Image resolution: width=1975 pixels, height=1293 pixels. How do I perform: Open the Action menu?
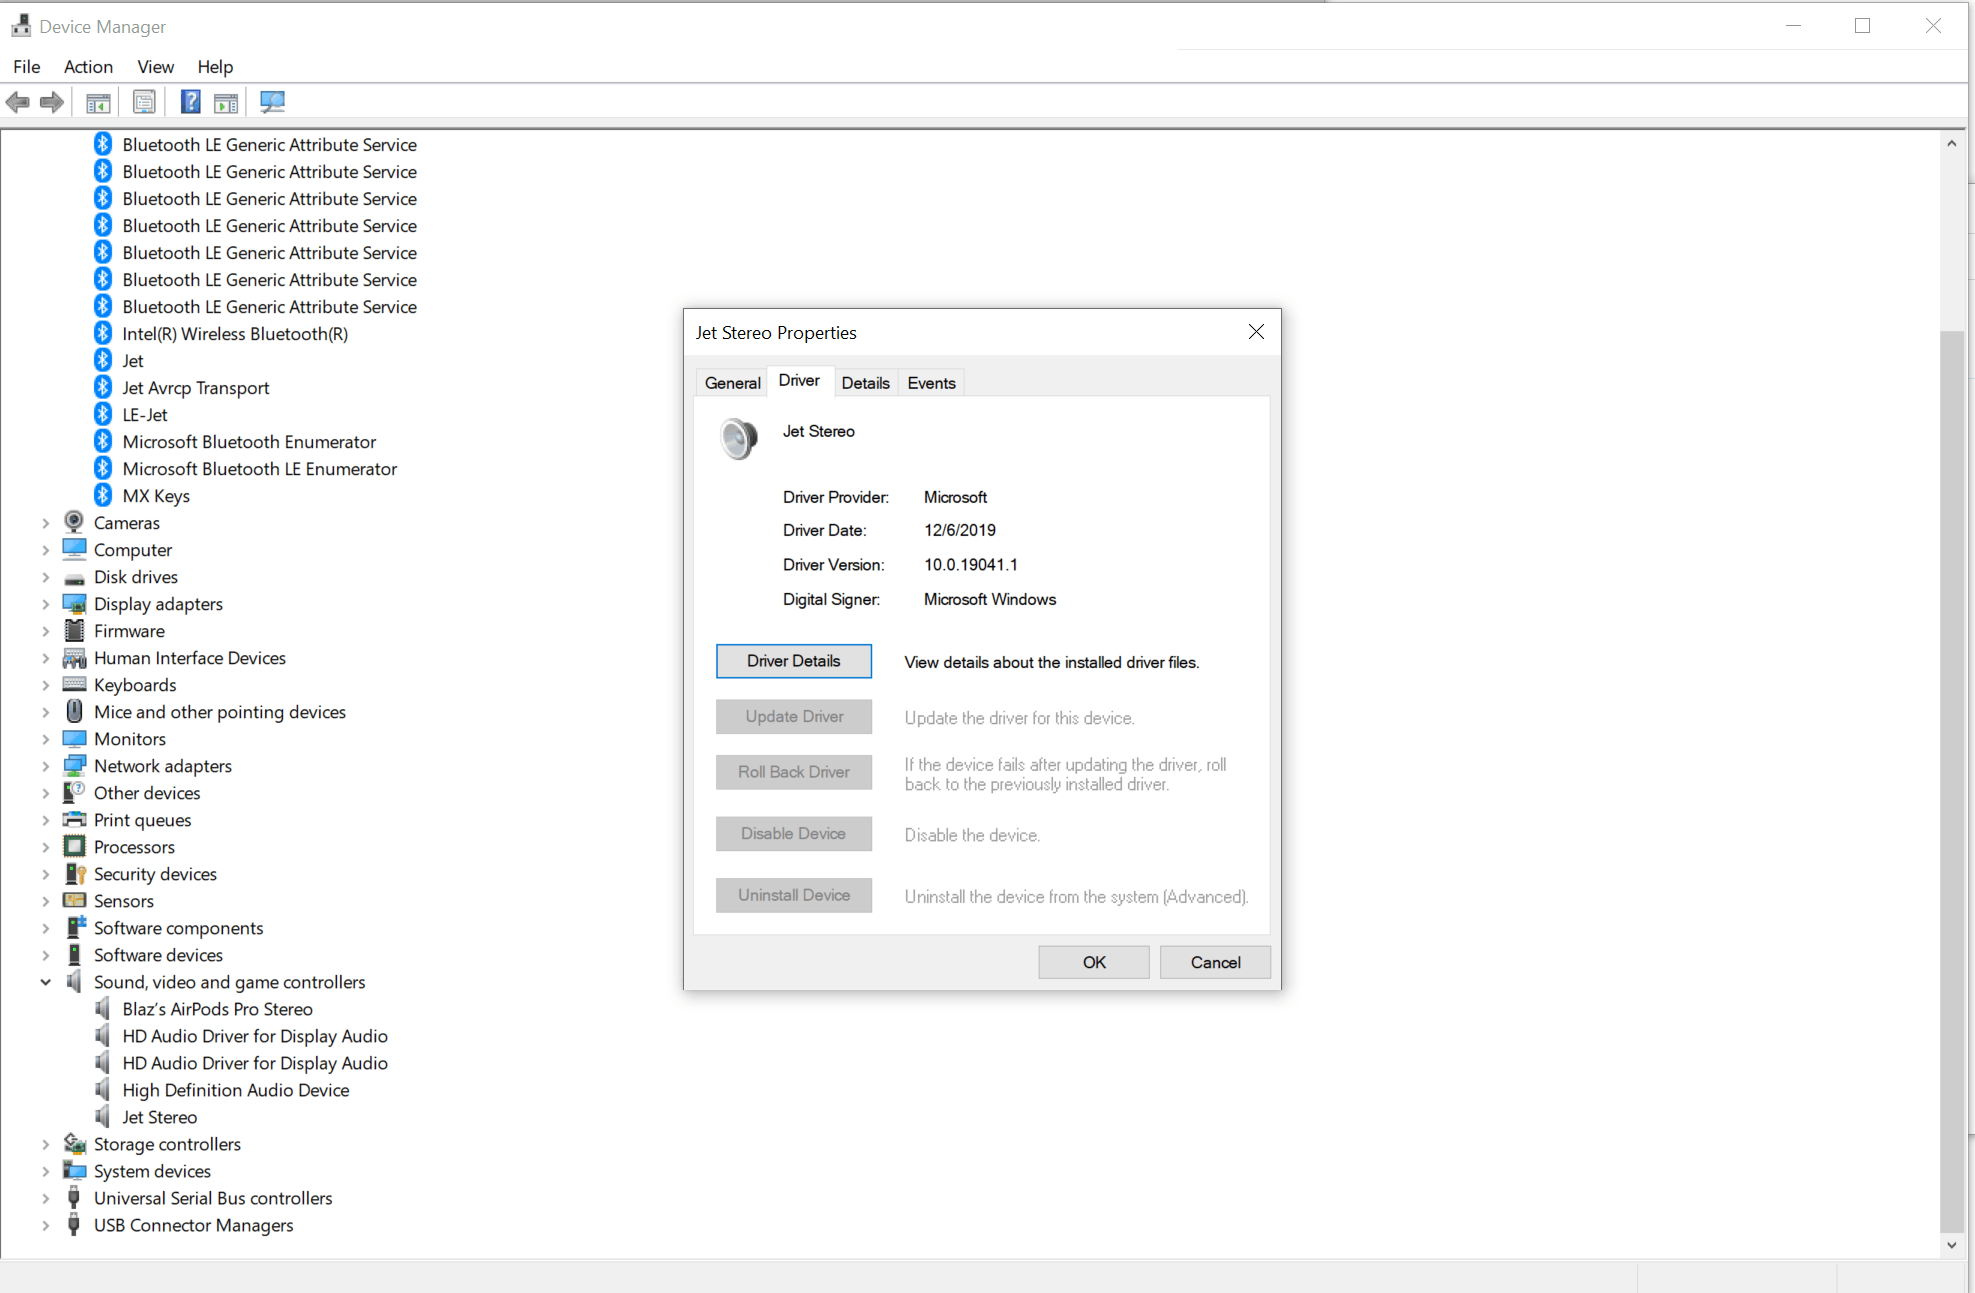point(88,66)
